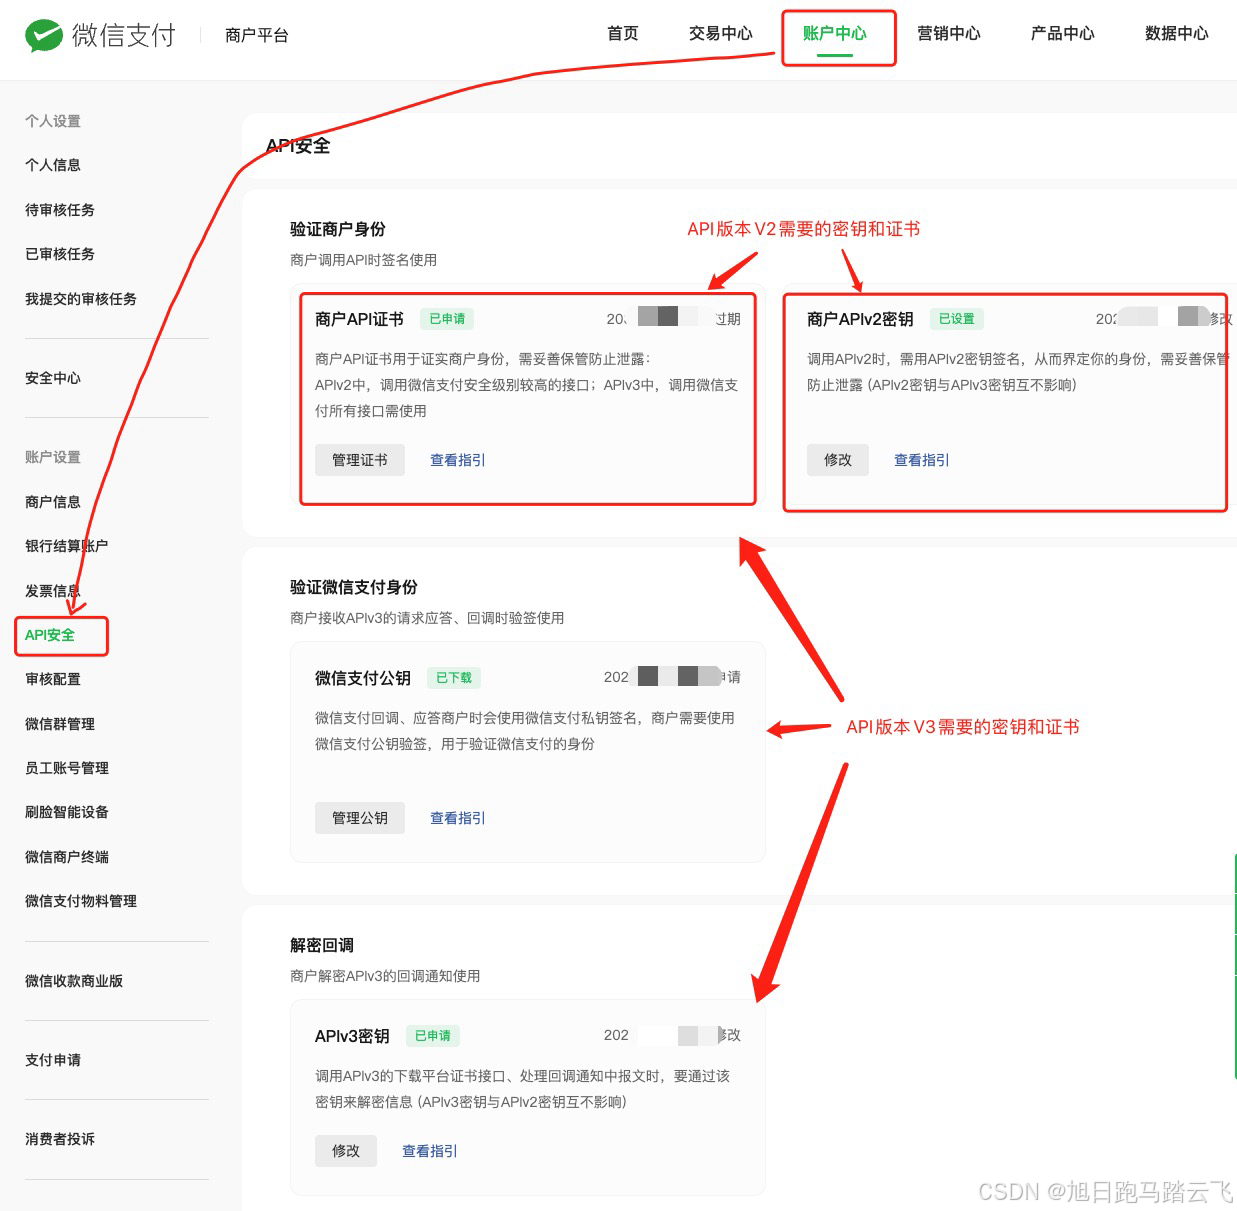Open 刷脸智能设备 sidebar item

coord(67,812)
